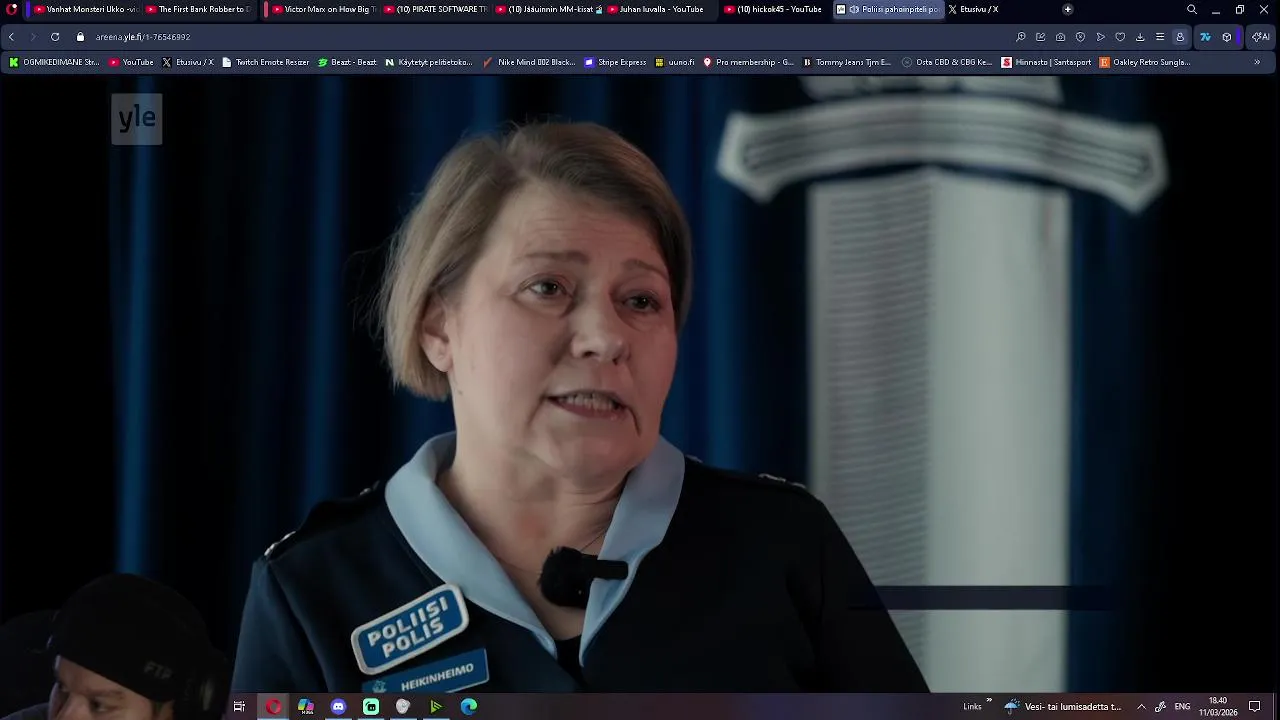Open the profile account icon
The height and width of the screenshot is (720, 1280).
tap(1180, 37)
